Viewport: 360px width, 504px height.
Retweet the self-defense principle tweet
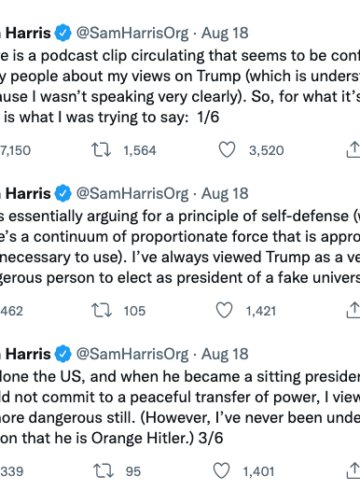[101, 310]
